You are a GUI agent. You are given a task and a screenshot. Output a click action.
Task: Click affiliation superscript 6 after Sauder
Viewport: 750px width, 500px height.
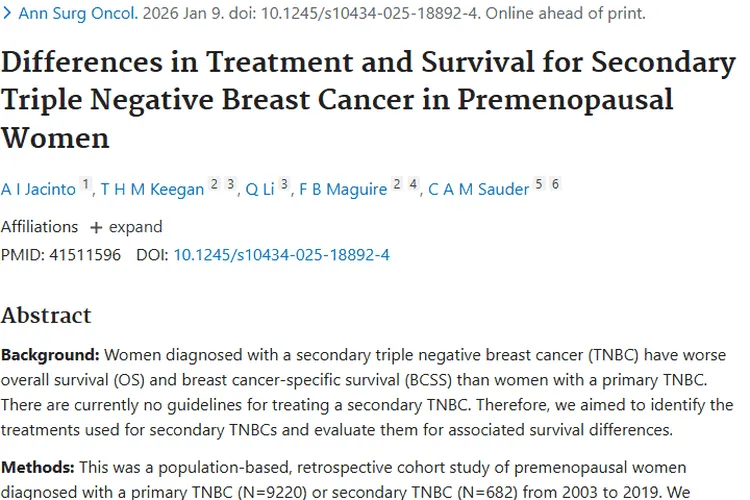pos(555,184)
